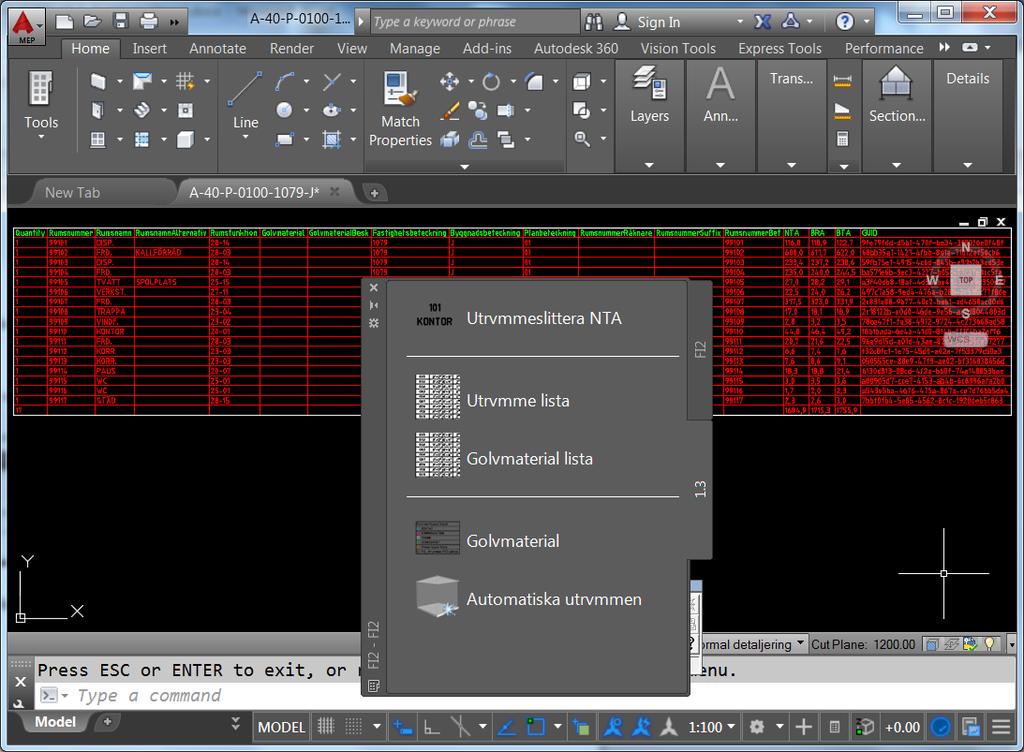Toggle object snap square icon
Screen dimensions: 1024x752
(536, 726)
